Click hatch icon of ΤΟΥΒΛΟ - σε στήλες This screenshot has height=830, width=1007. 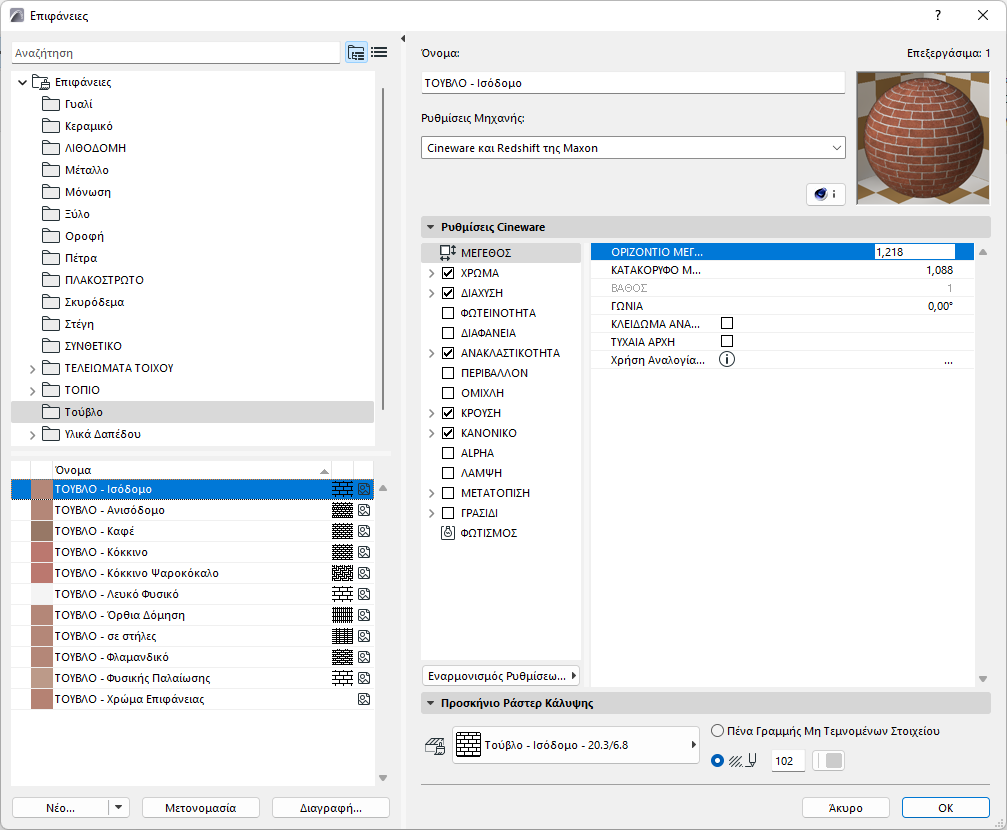point(342,636)
